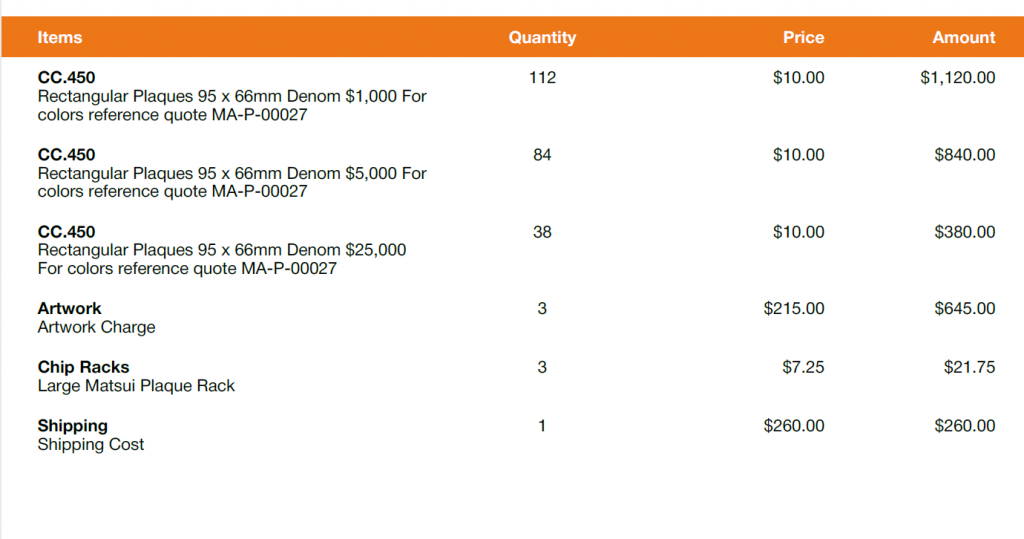Click the $7.25 rack price
This screenshot has height=539, width=1024.
click(x=803, y=367)
